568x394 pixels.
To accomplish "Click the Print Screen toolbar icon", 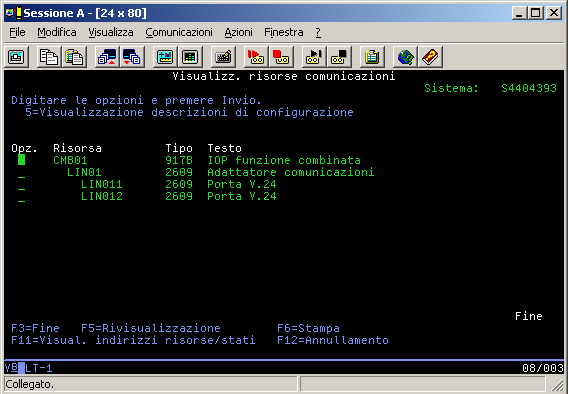I will click(16, 57).
